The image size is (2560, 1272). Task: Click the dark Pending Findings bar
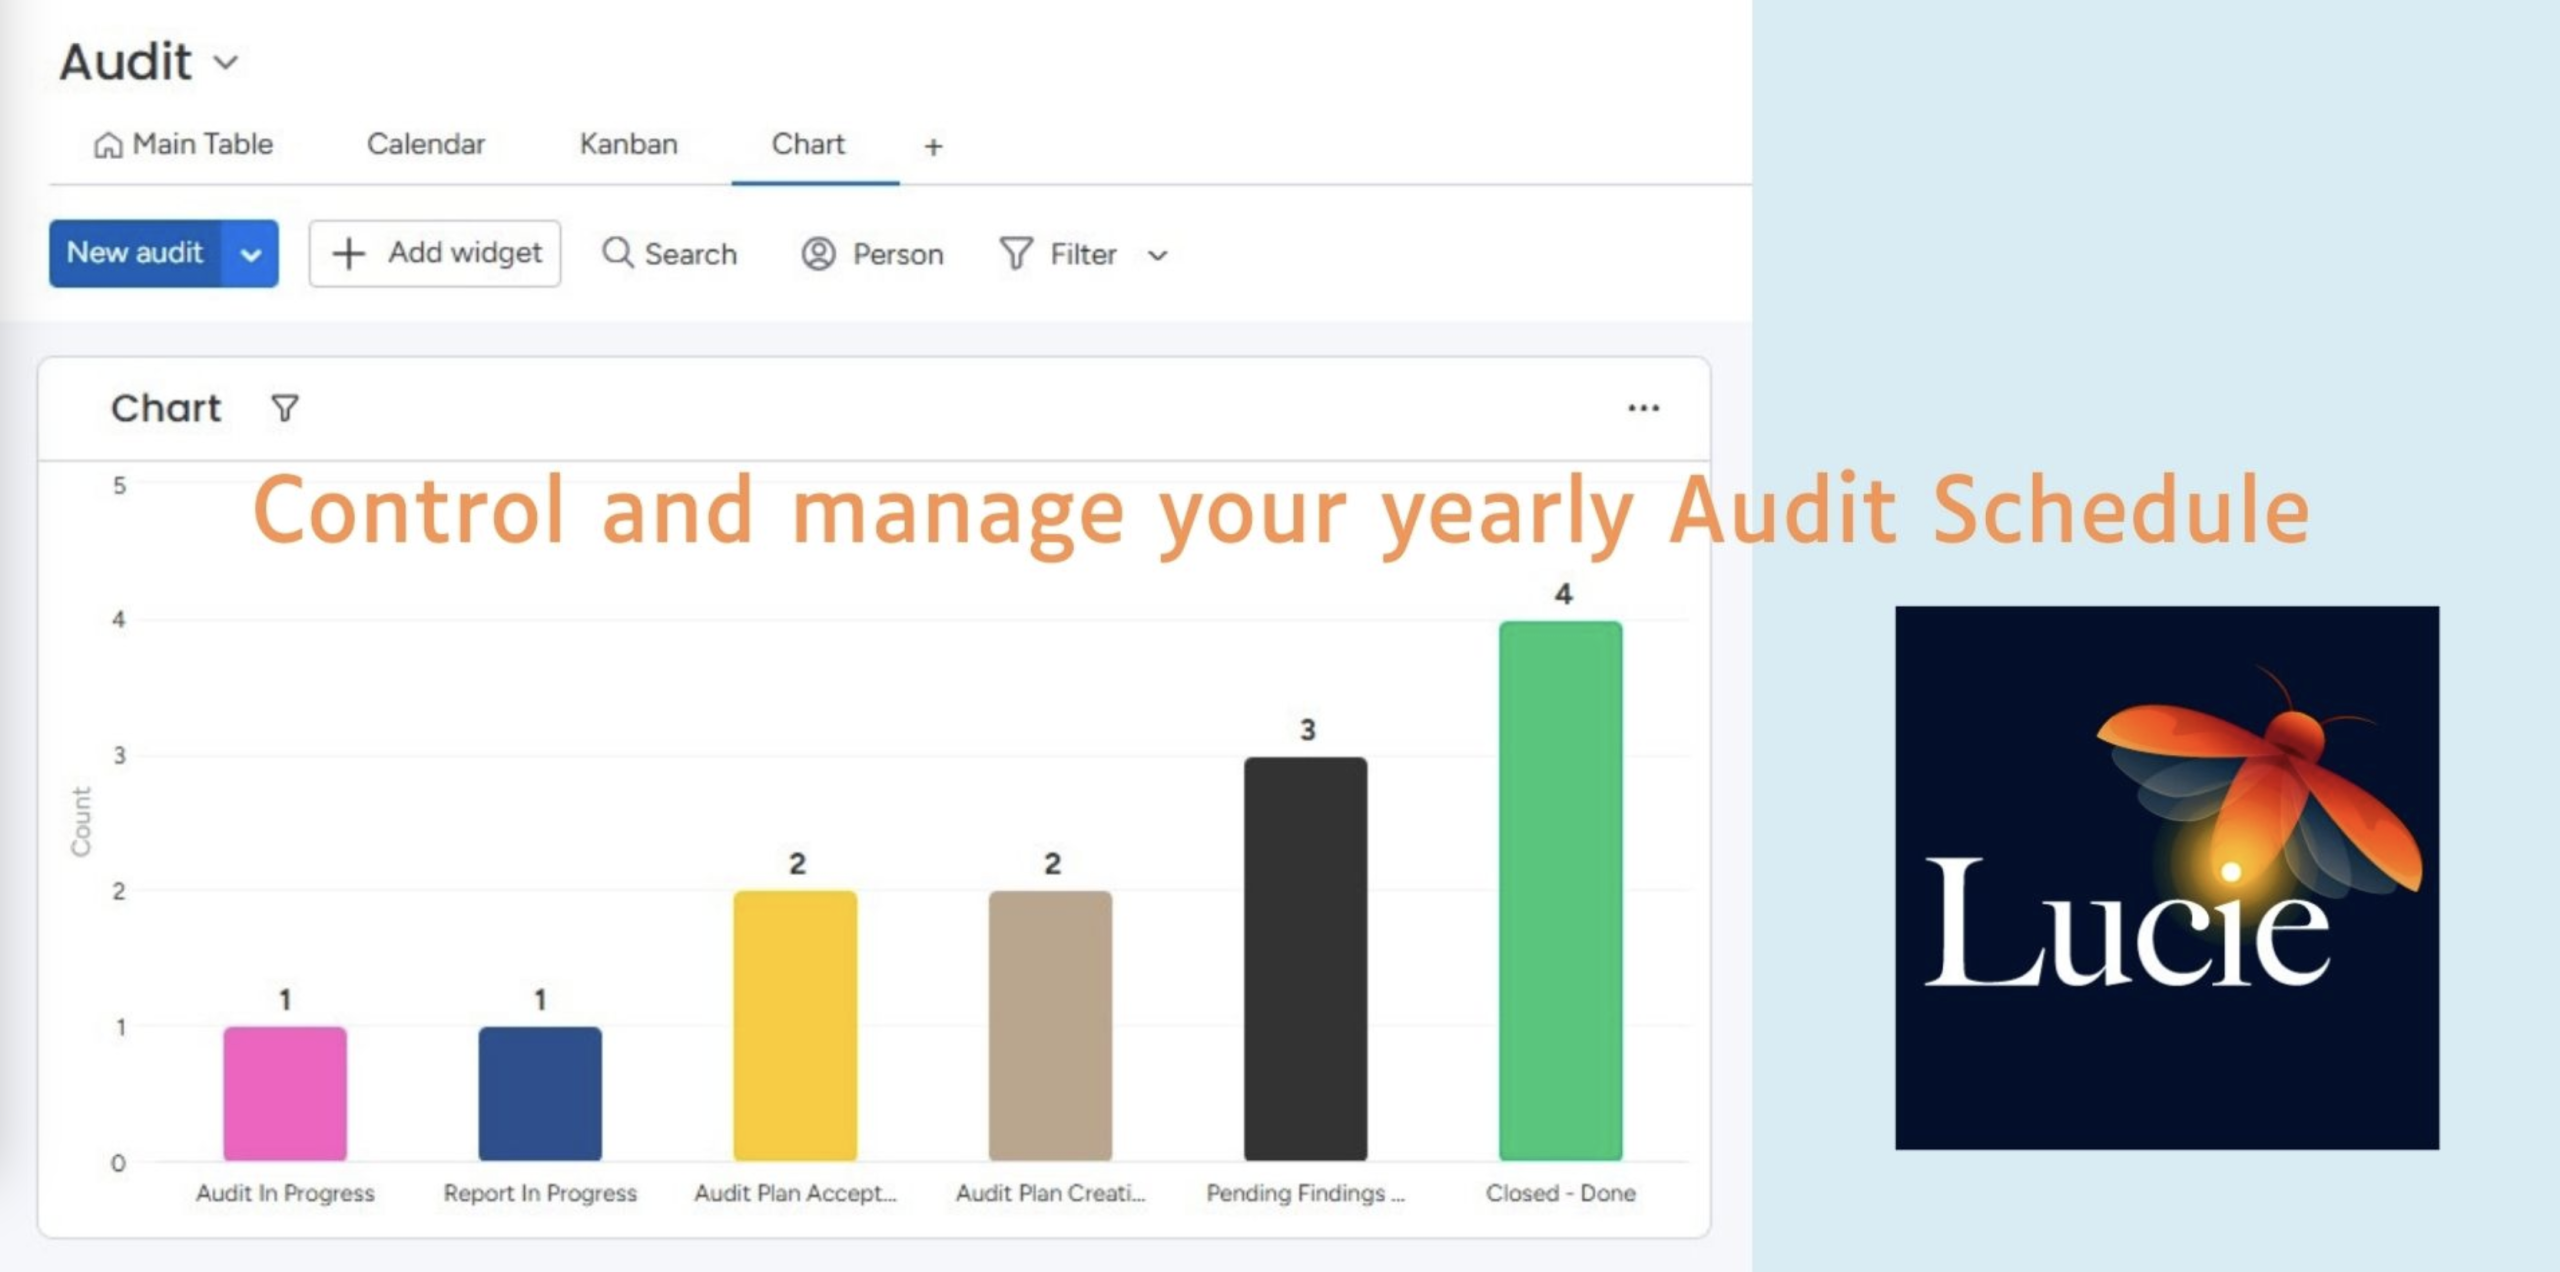tap(1305, 958)
